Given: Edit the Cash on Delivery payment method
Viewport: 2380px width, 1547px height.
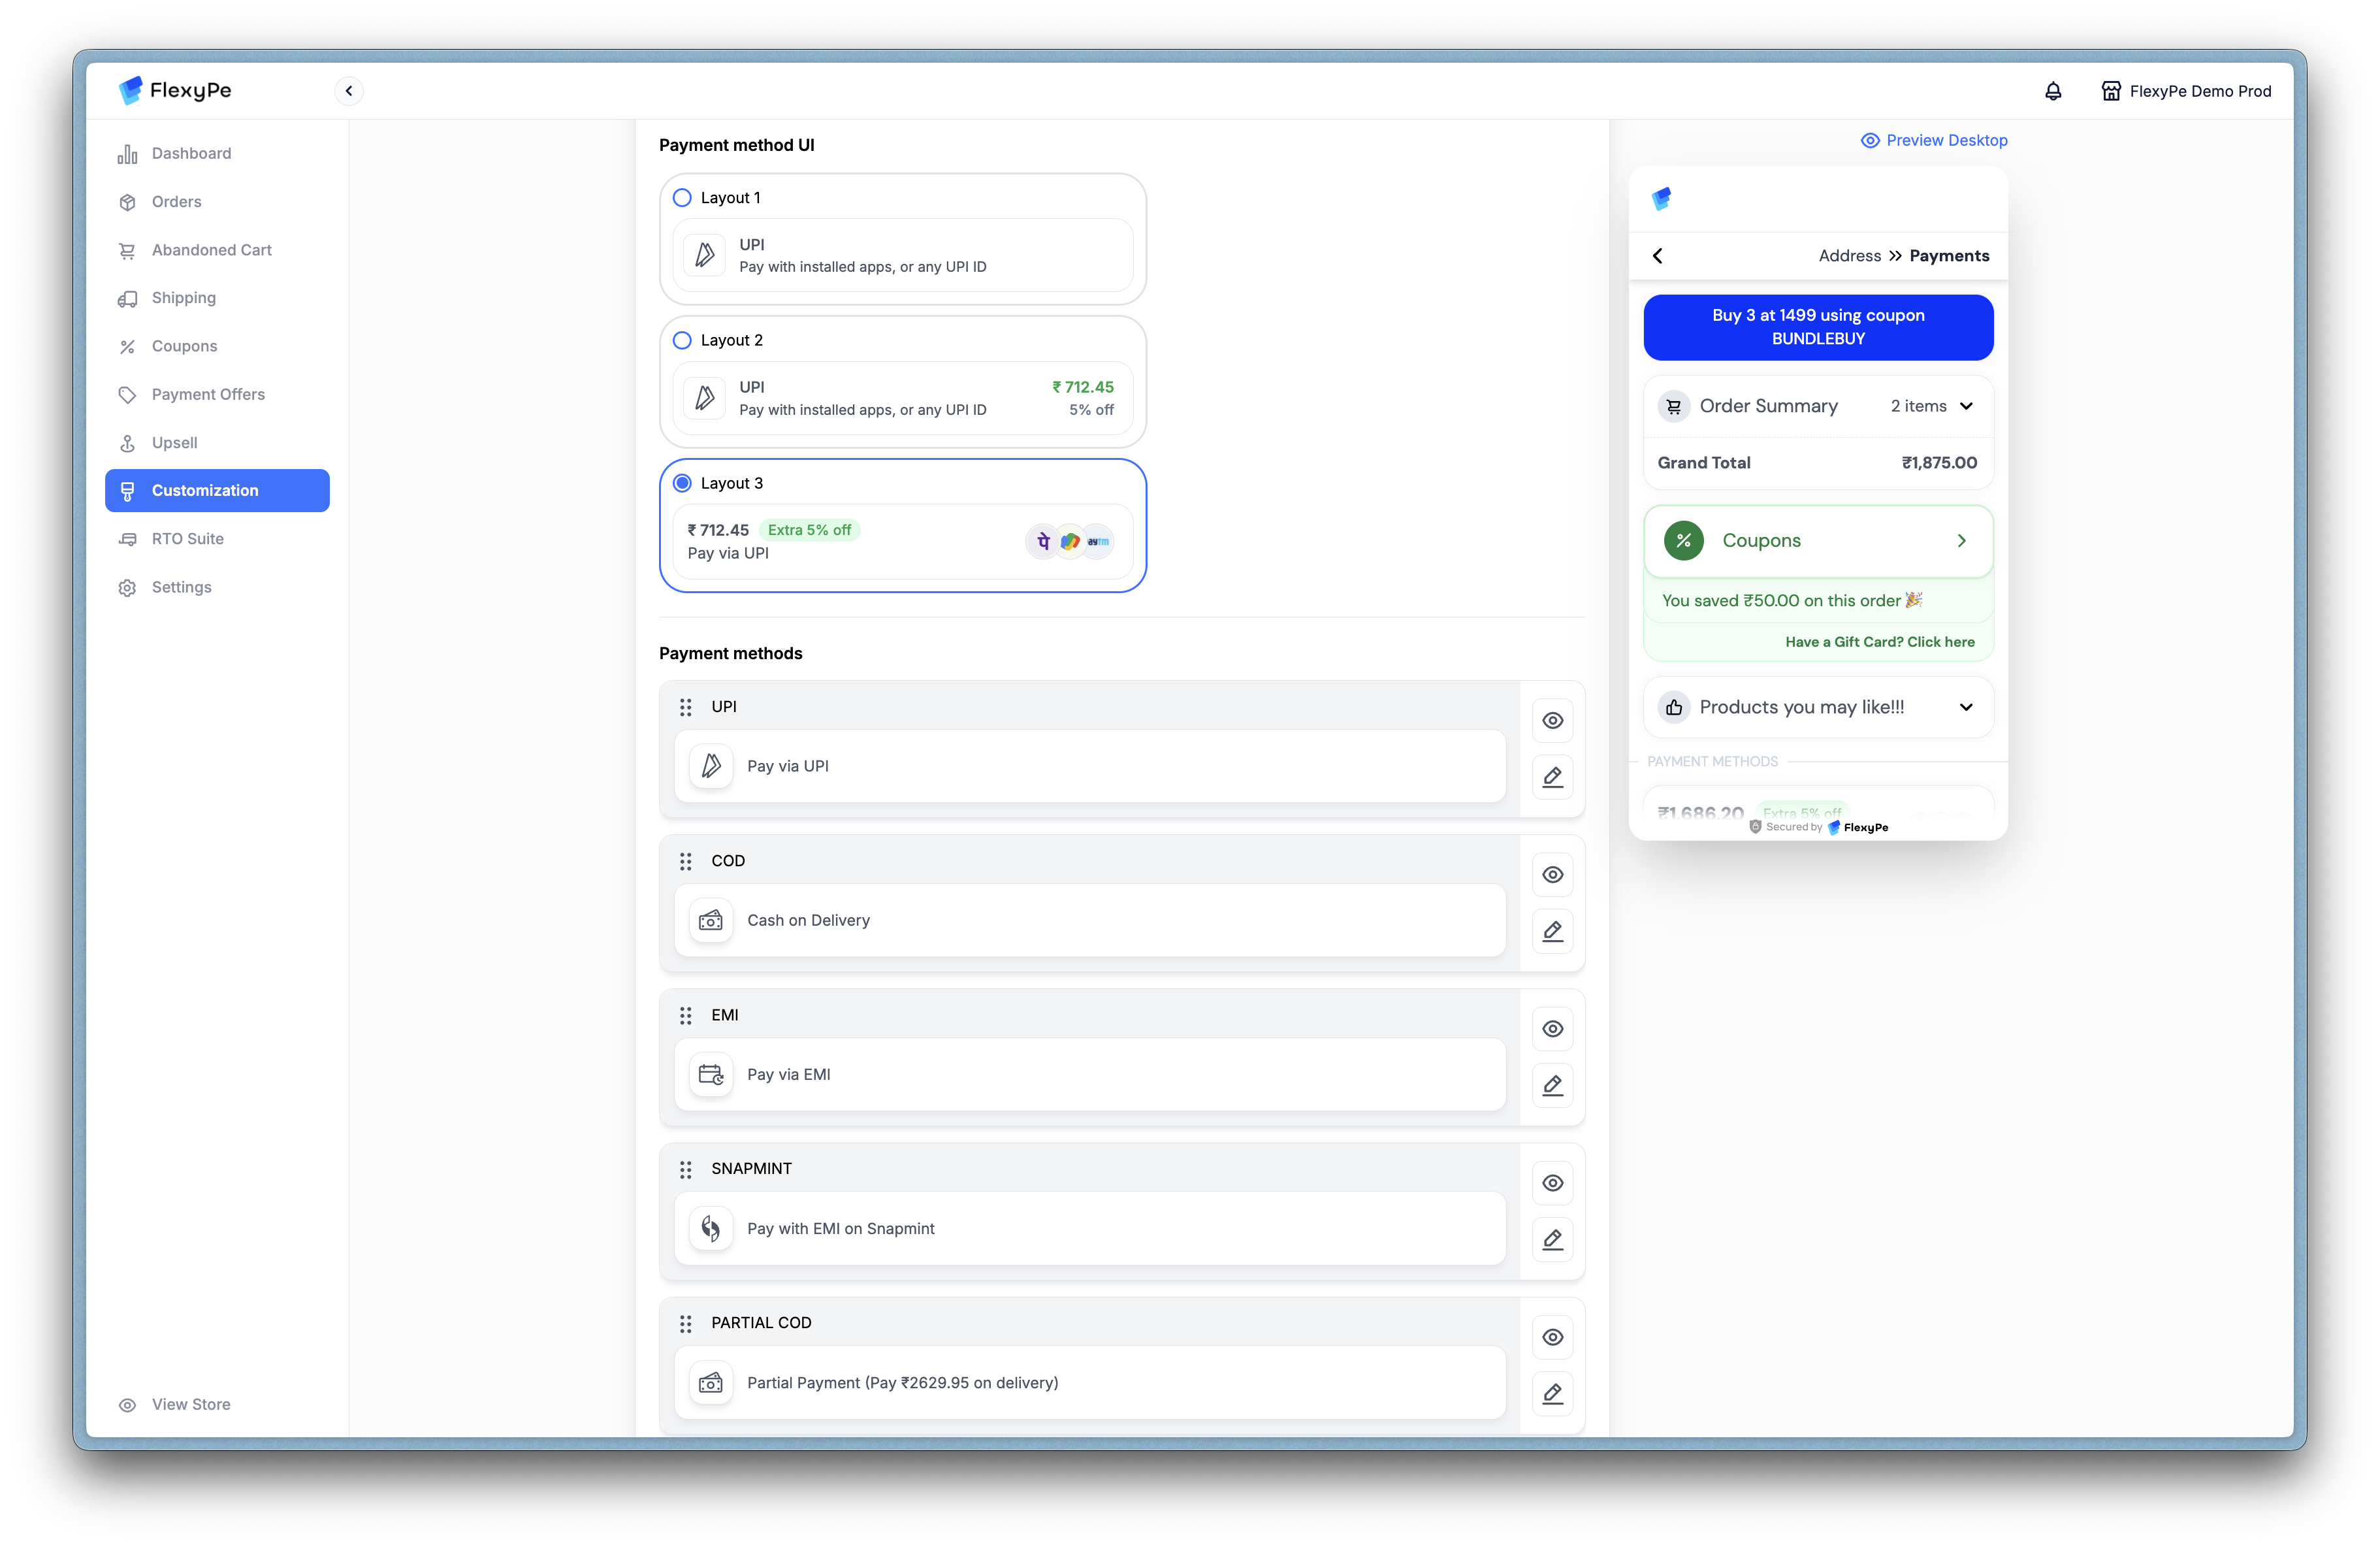Looking at the screenshot, I should click(x=1552, y=931).
